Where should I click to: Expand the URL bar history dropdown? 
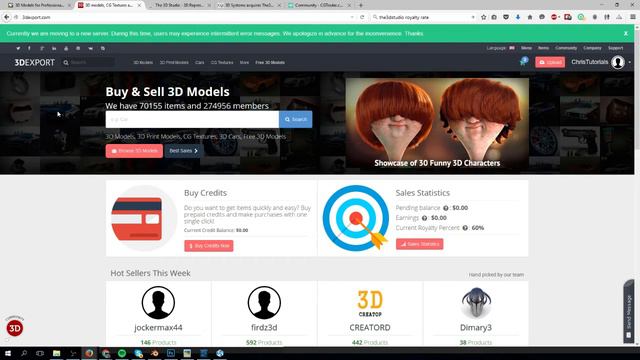click(352, 17)
